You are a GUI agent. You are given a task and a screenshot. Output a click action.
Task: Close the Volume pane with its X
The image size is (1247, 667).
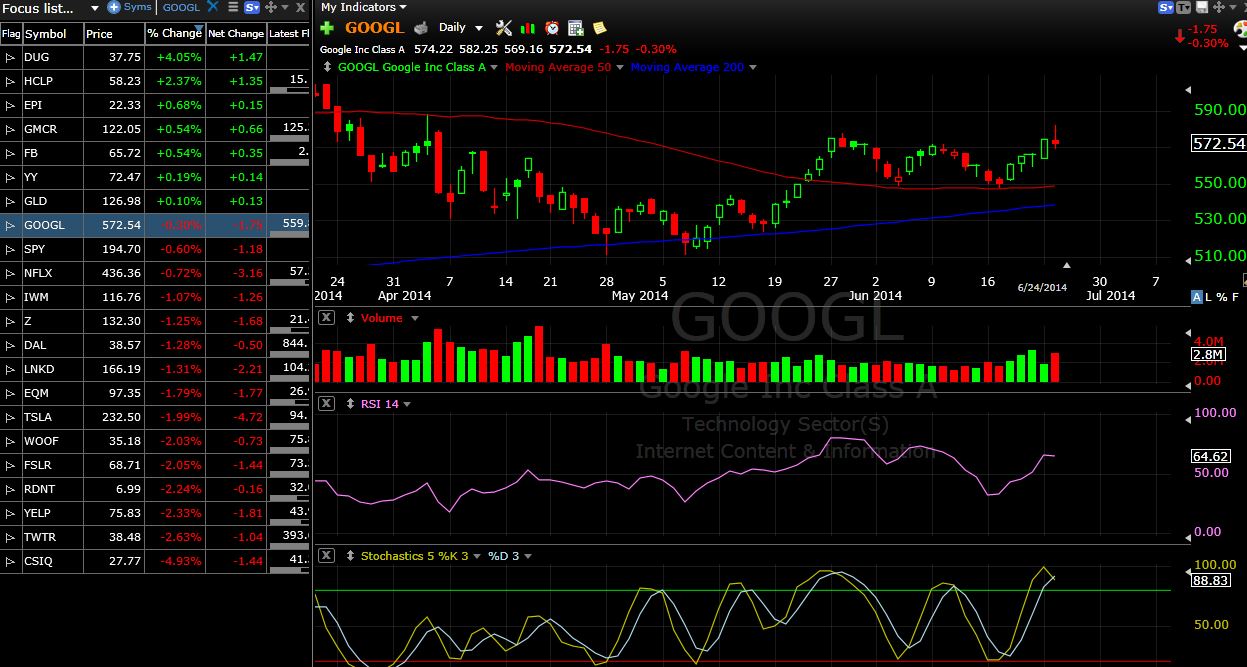(x=326, y=318)
